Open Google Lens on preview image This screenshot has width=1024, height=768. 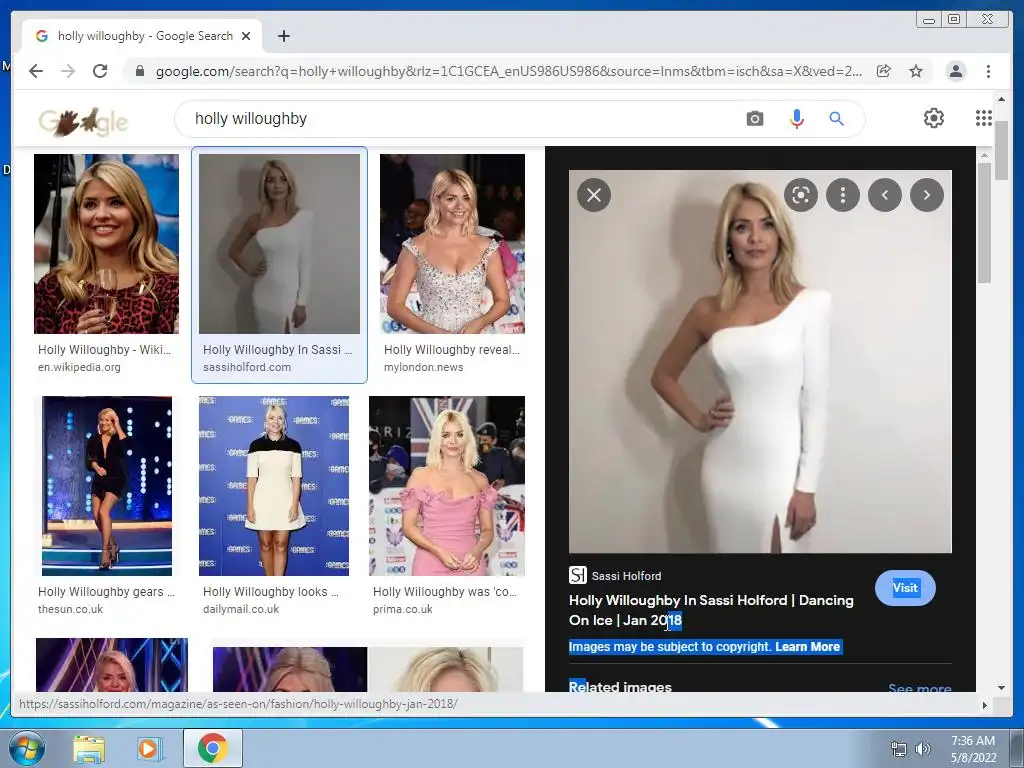point(801,195)
